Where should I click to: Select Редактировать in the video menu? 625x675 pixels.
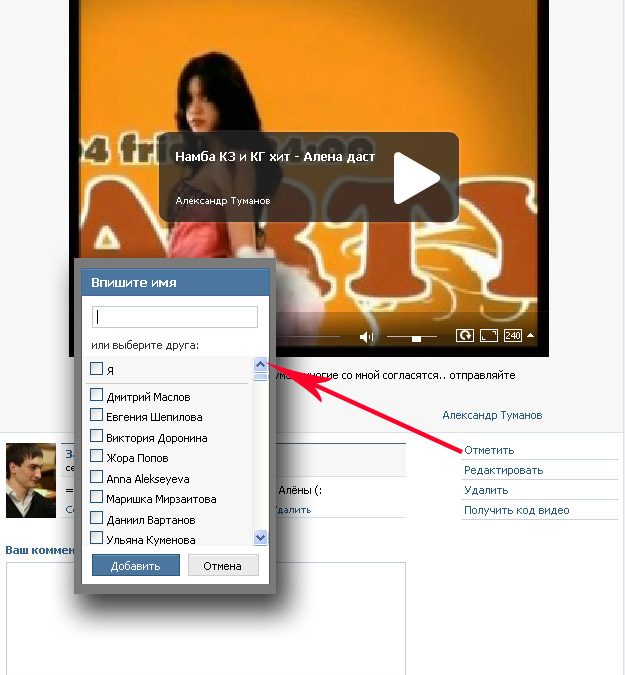coord(503,470)
